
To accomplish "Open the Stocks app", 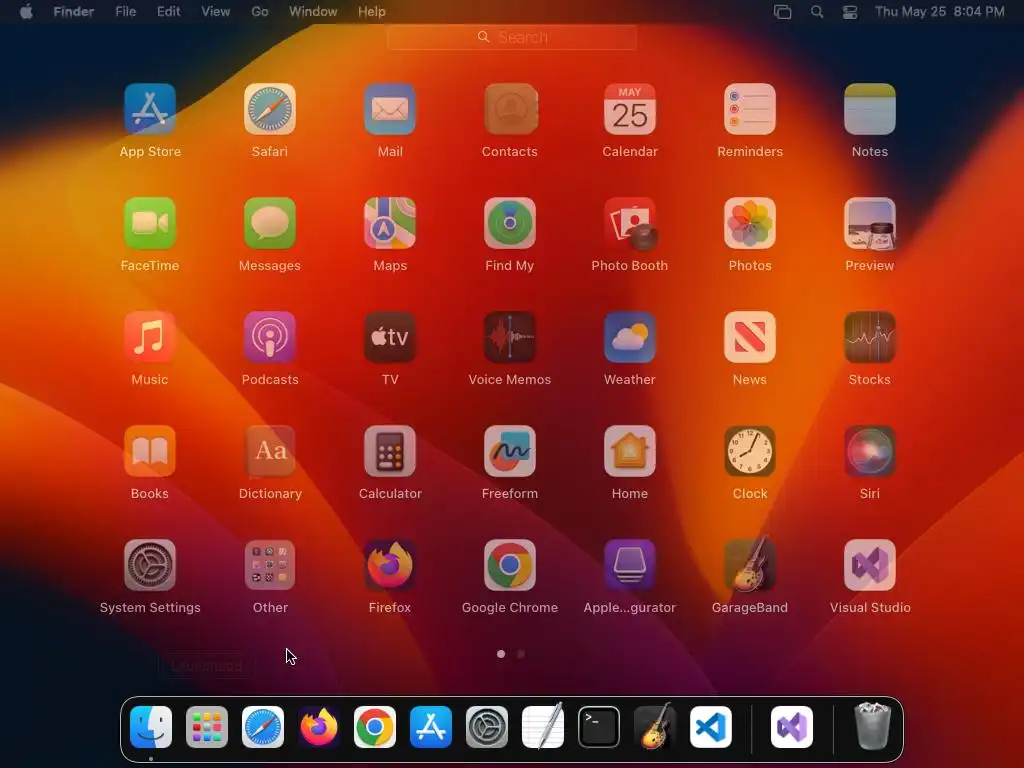I will 870,337.
